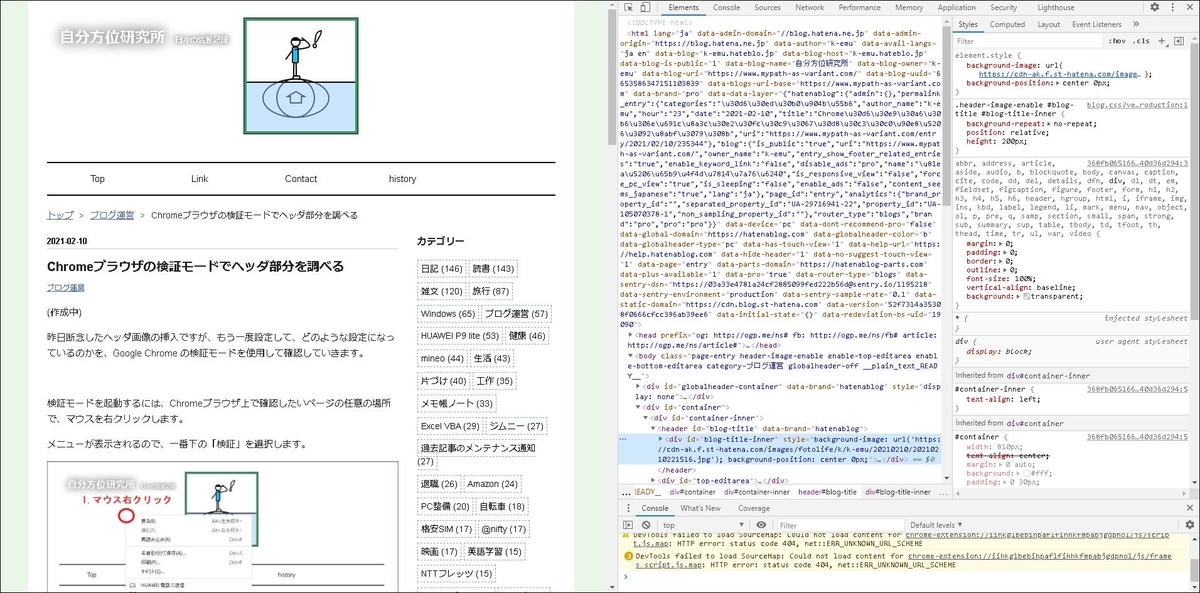The image size is (1200, 593).
Task: Click the article title heading link
Action: pos(195,266)
